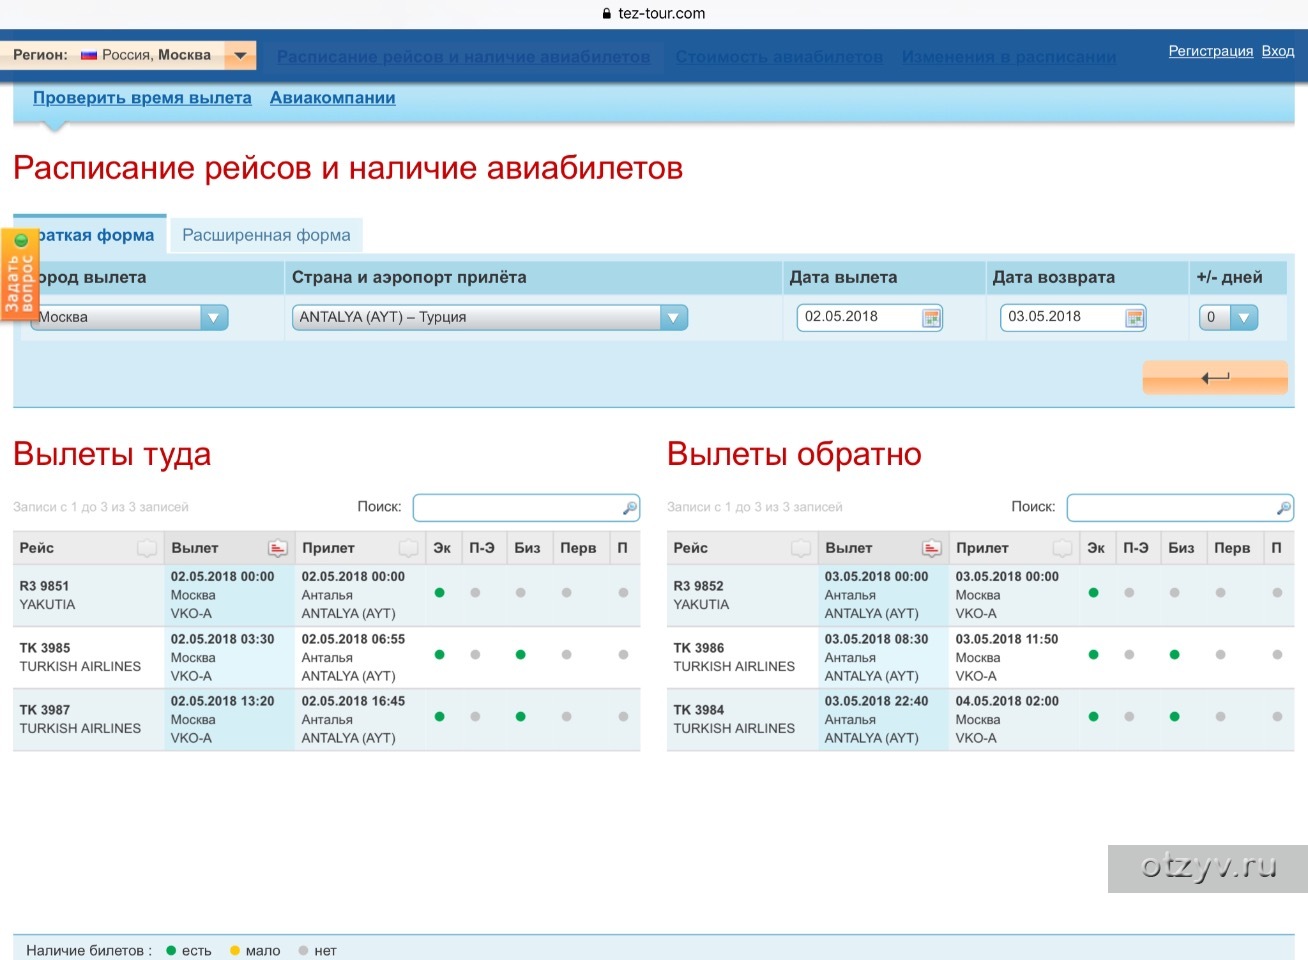Click gray business dot for flight R3 9851
The width and height of the screenshot is (1308, 960).
pyautogui.click(x=520, y=593)
